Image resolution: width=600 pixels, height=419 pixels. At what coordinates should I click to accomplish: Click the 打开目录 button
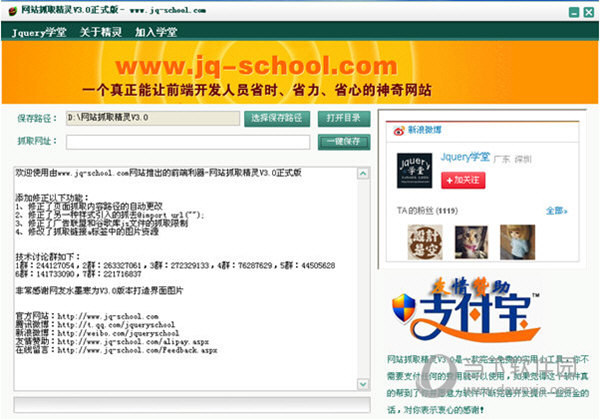point(344,118)
